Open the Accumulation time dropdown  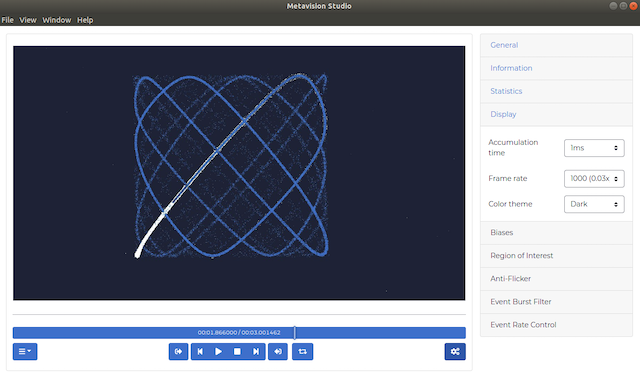(594, 148)
